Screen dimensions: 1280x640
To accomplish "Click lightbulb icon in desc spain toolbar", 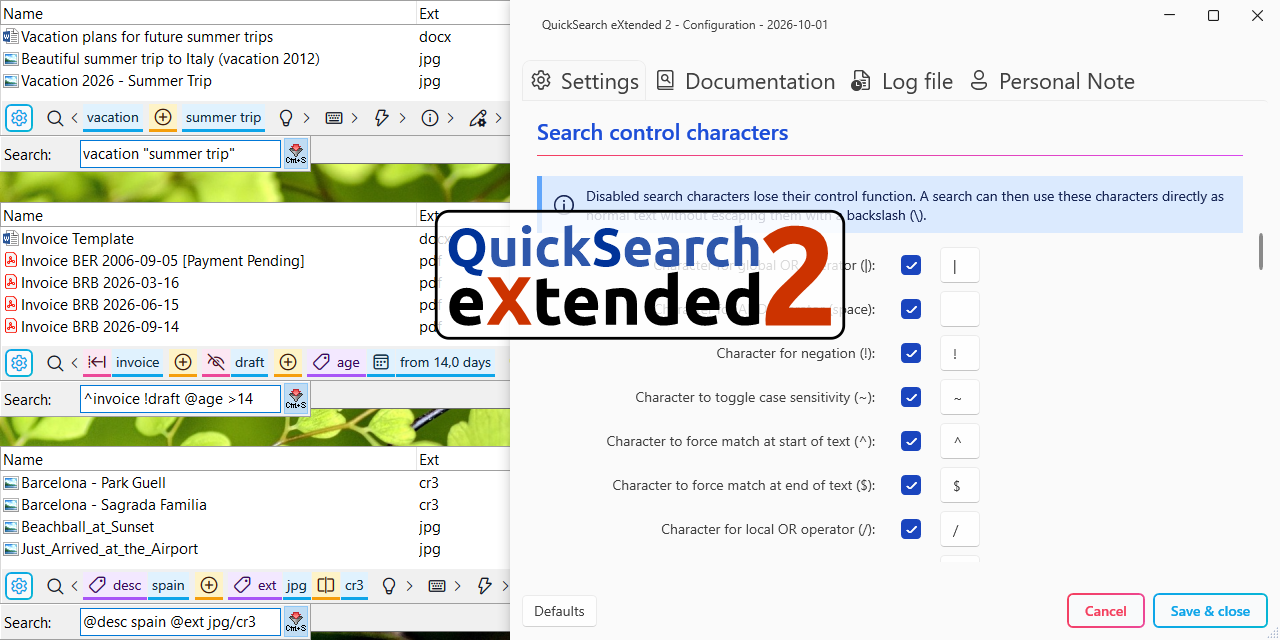I will point(389,586).
